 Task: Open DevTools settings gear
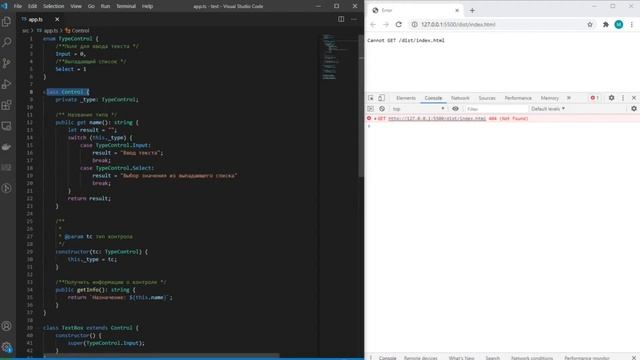pyautogui.click(x=611, y=98)
